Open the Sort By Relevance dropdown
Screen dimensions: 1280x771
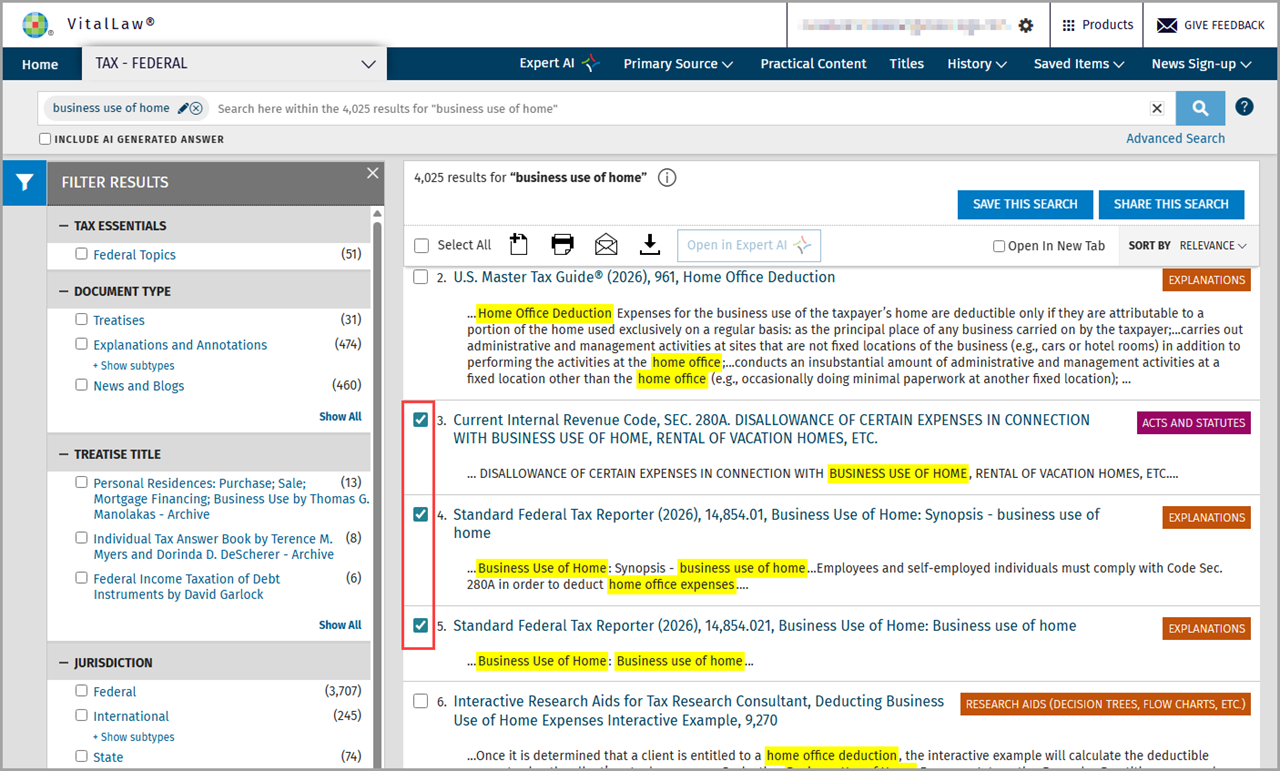click(x=1213, y=245)
